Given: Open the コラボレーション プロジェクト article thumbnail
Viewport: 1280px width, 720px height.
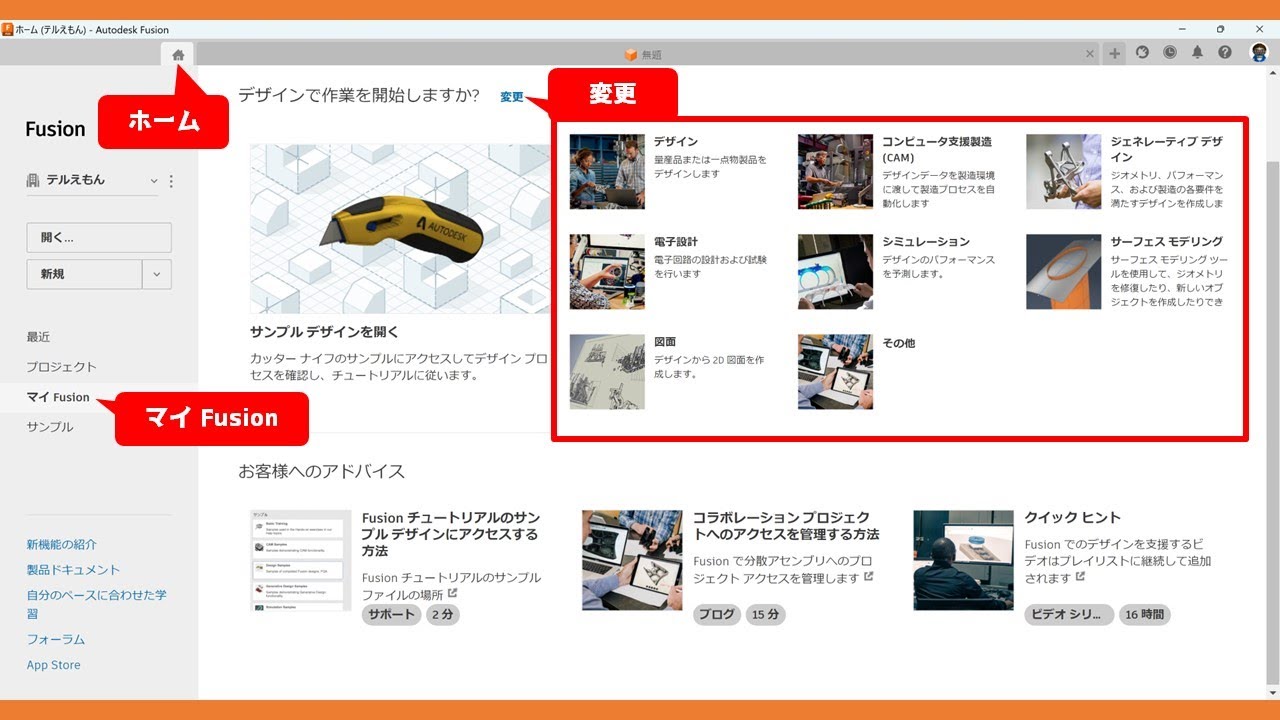Looking at the screenshot, I should (x=632, y=560).
